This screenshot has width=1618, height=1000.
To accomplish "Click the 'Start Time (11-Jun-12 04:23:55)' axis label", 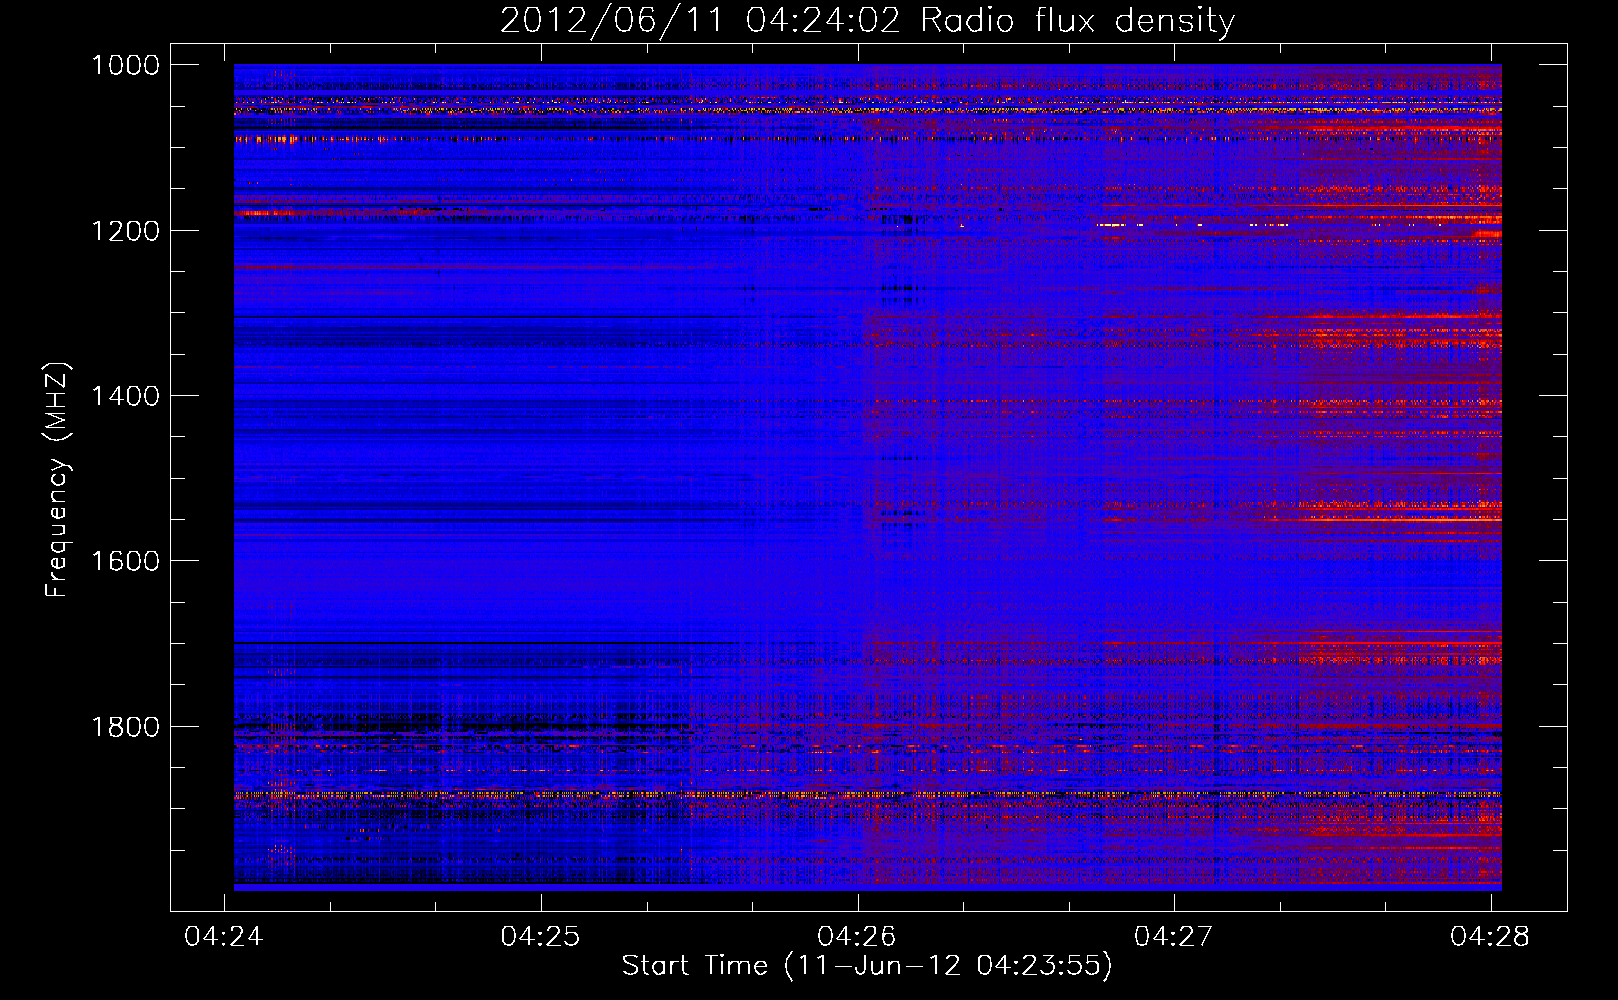I will point(867,965).
